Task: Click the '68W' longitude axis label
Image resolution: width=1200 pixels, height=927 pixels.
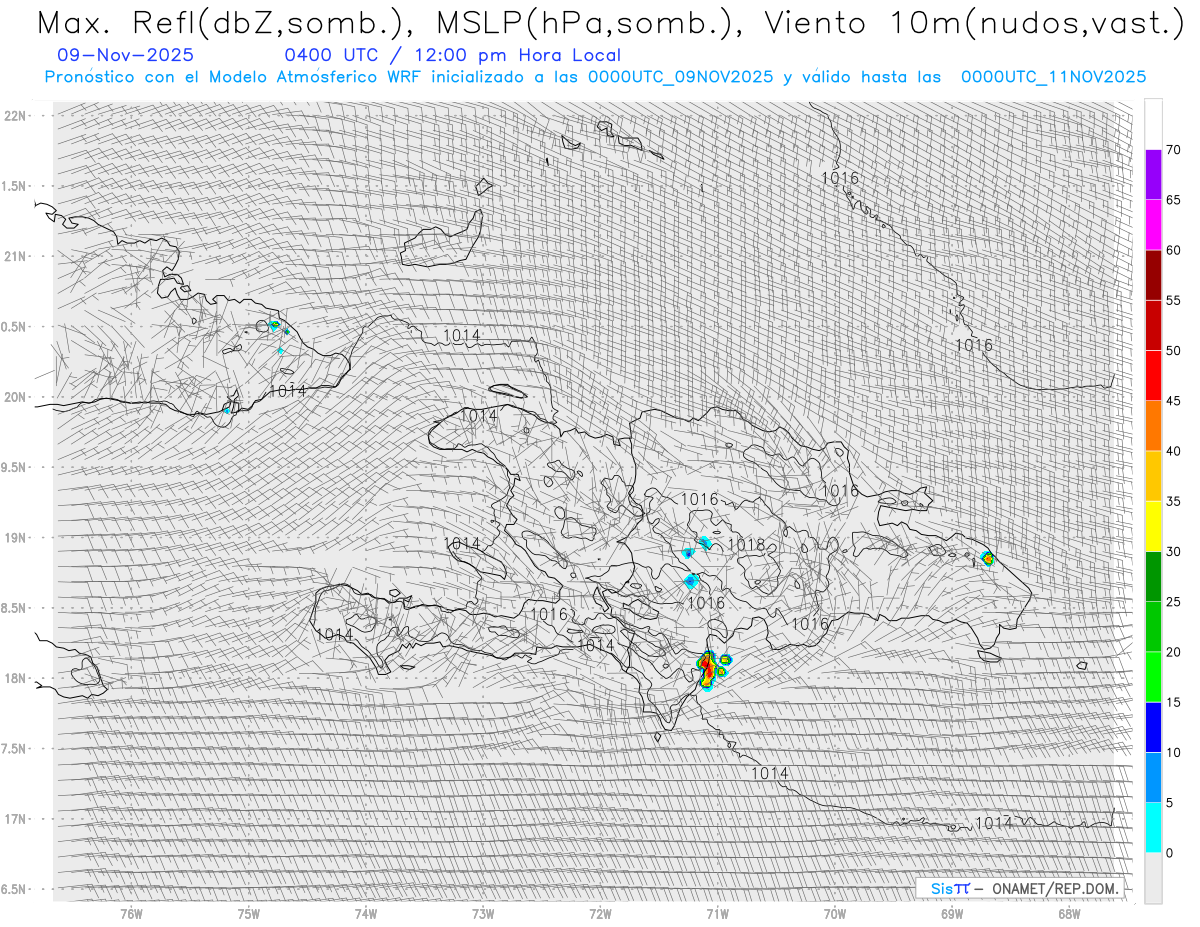Action: coord(1069,914)
